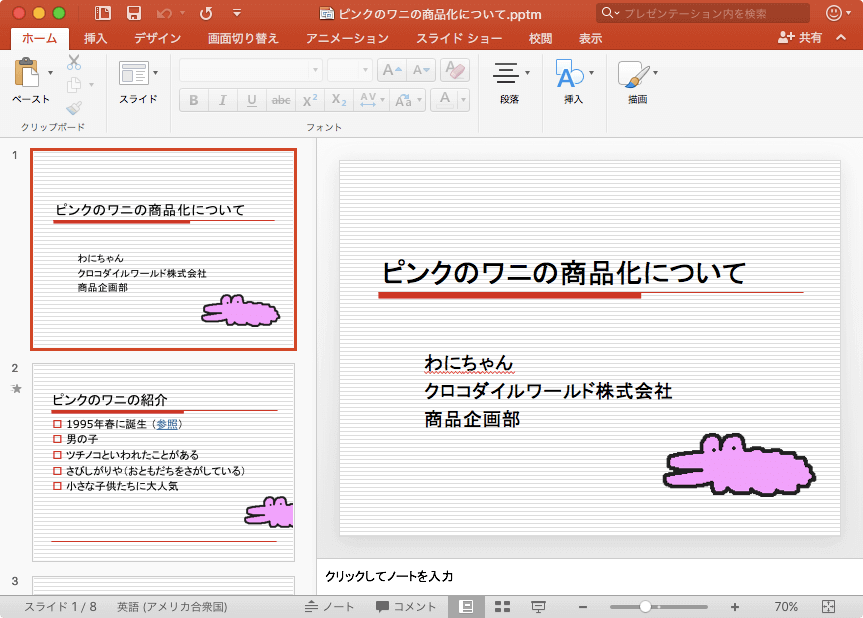
Task: Click the smiley feedback icon
Action: (x=834, y=14)
